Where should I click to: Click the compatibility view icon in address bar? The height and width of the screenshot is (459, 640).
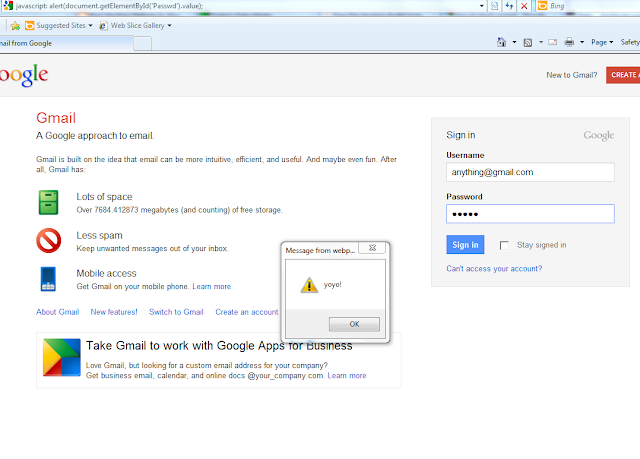494,6
